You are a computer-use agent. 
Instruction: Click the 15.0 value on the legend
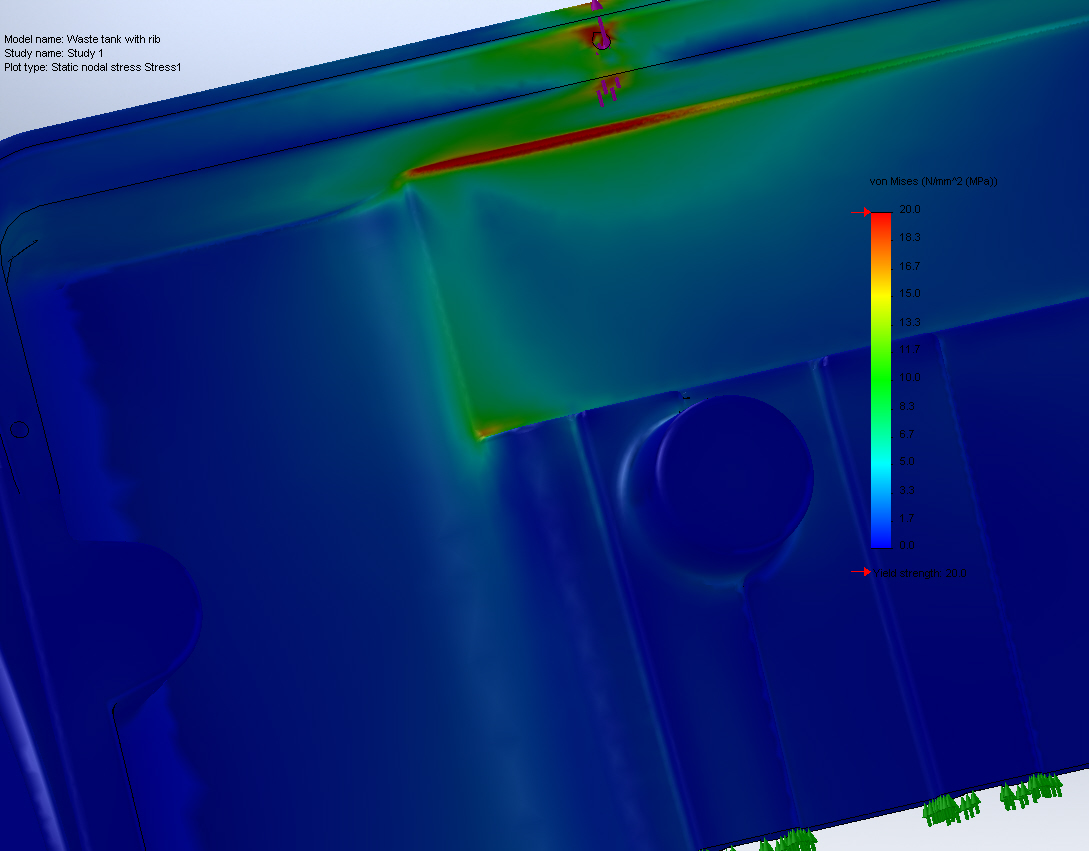pos(909,293)
